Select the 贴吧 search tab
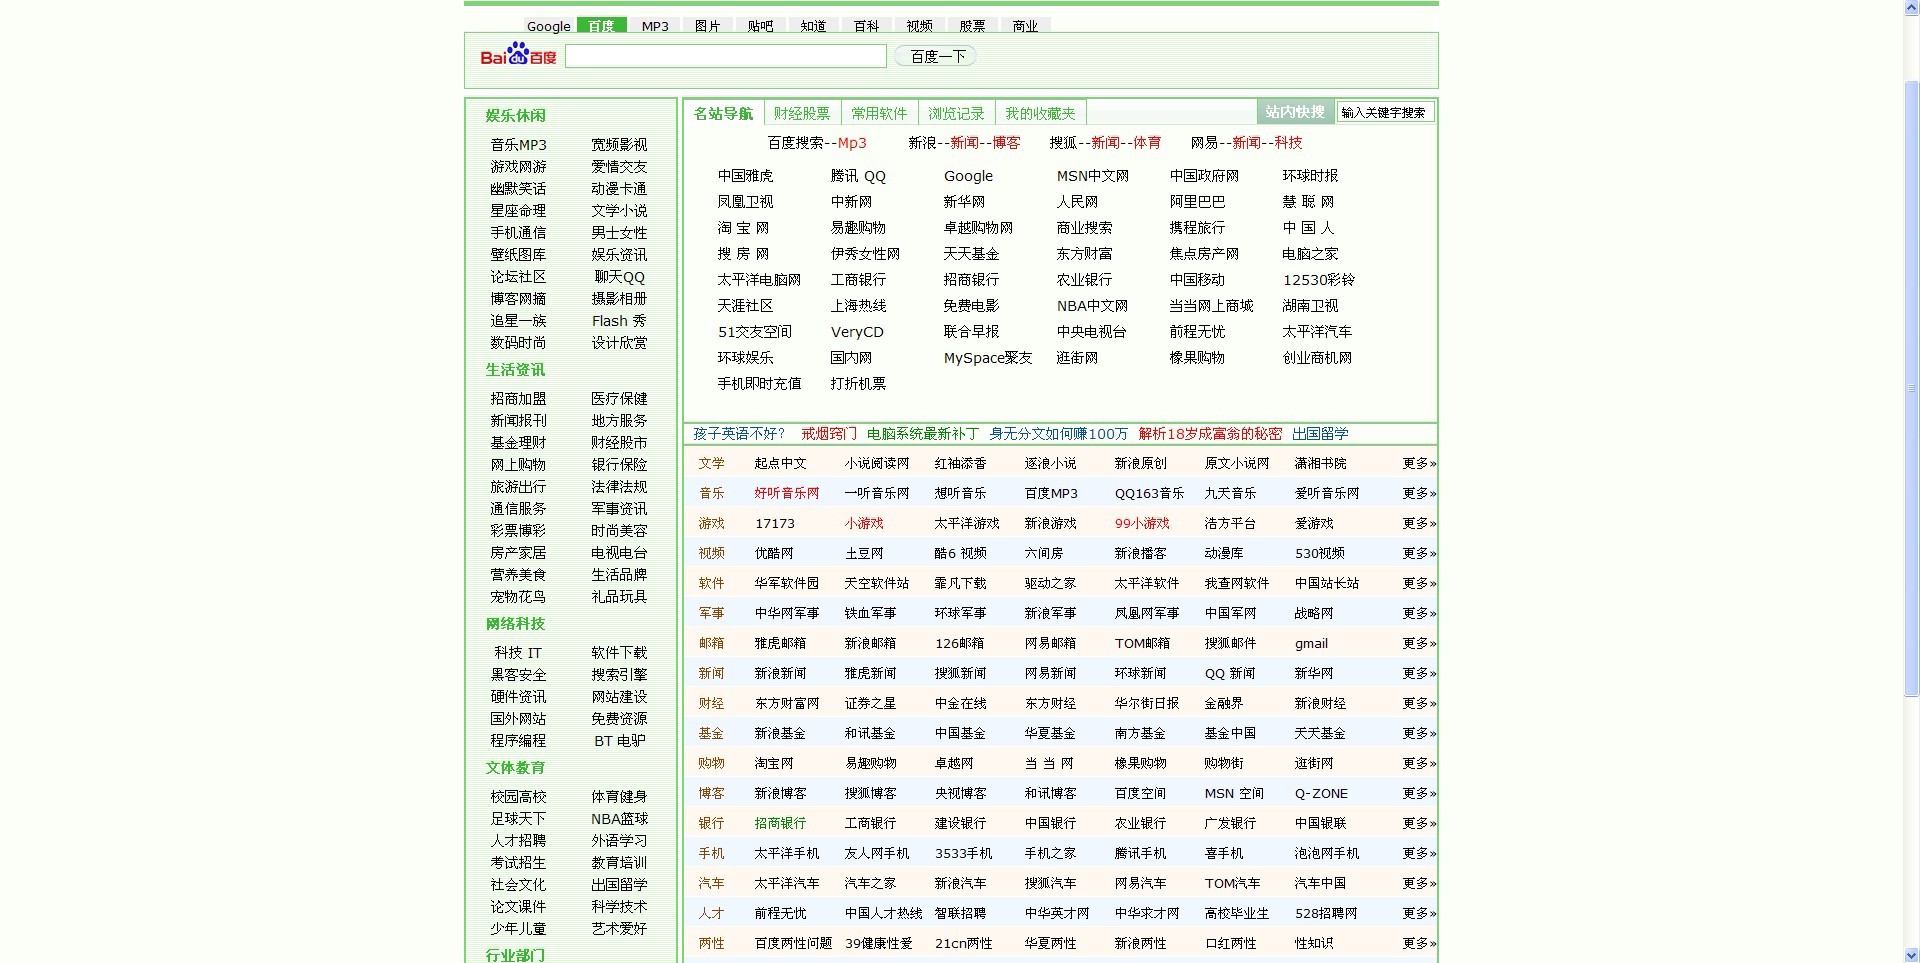 click(760, 26)
